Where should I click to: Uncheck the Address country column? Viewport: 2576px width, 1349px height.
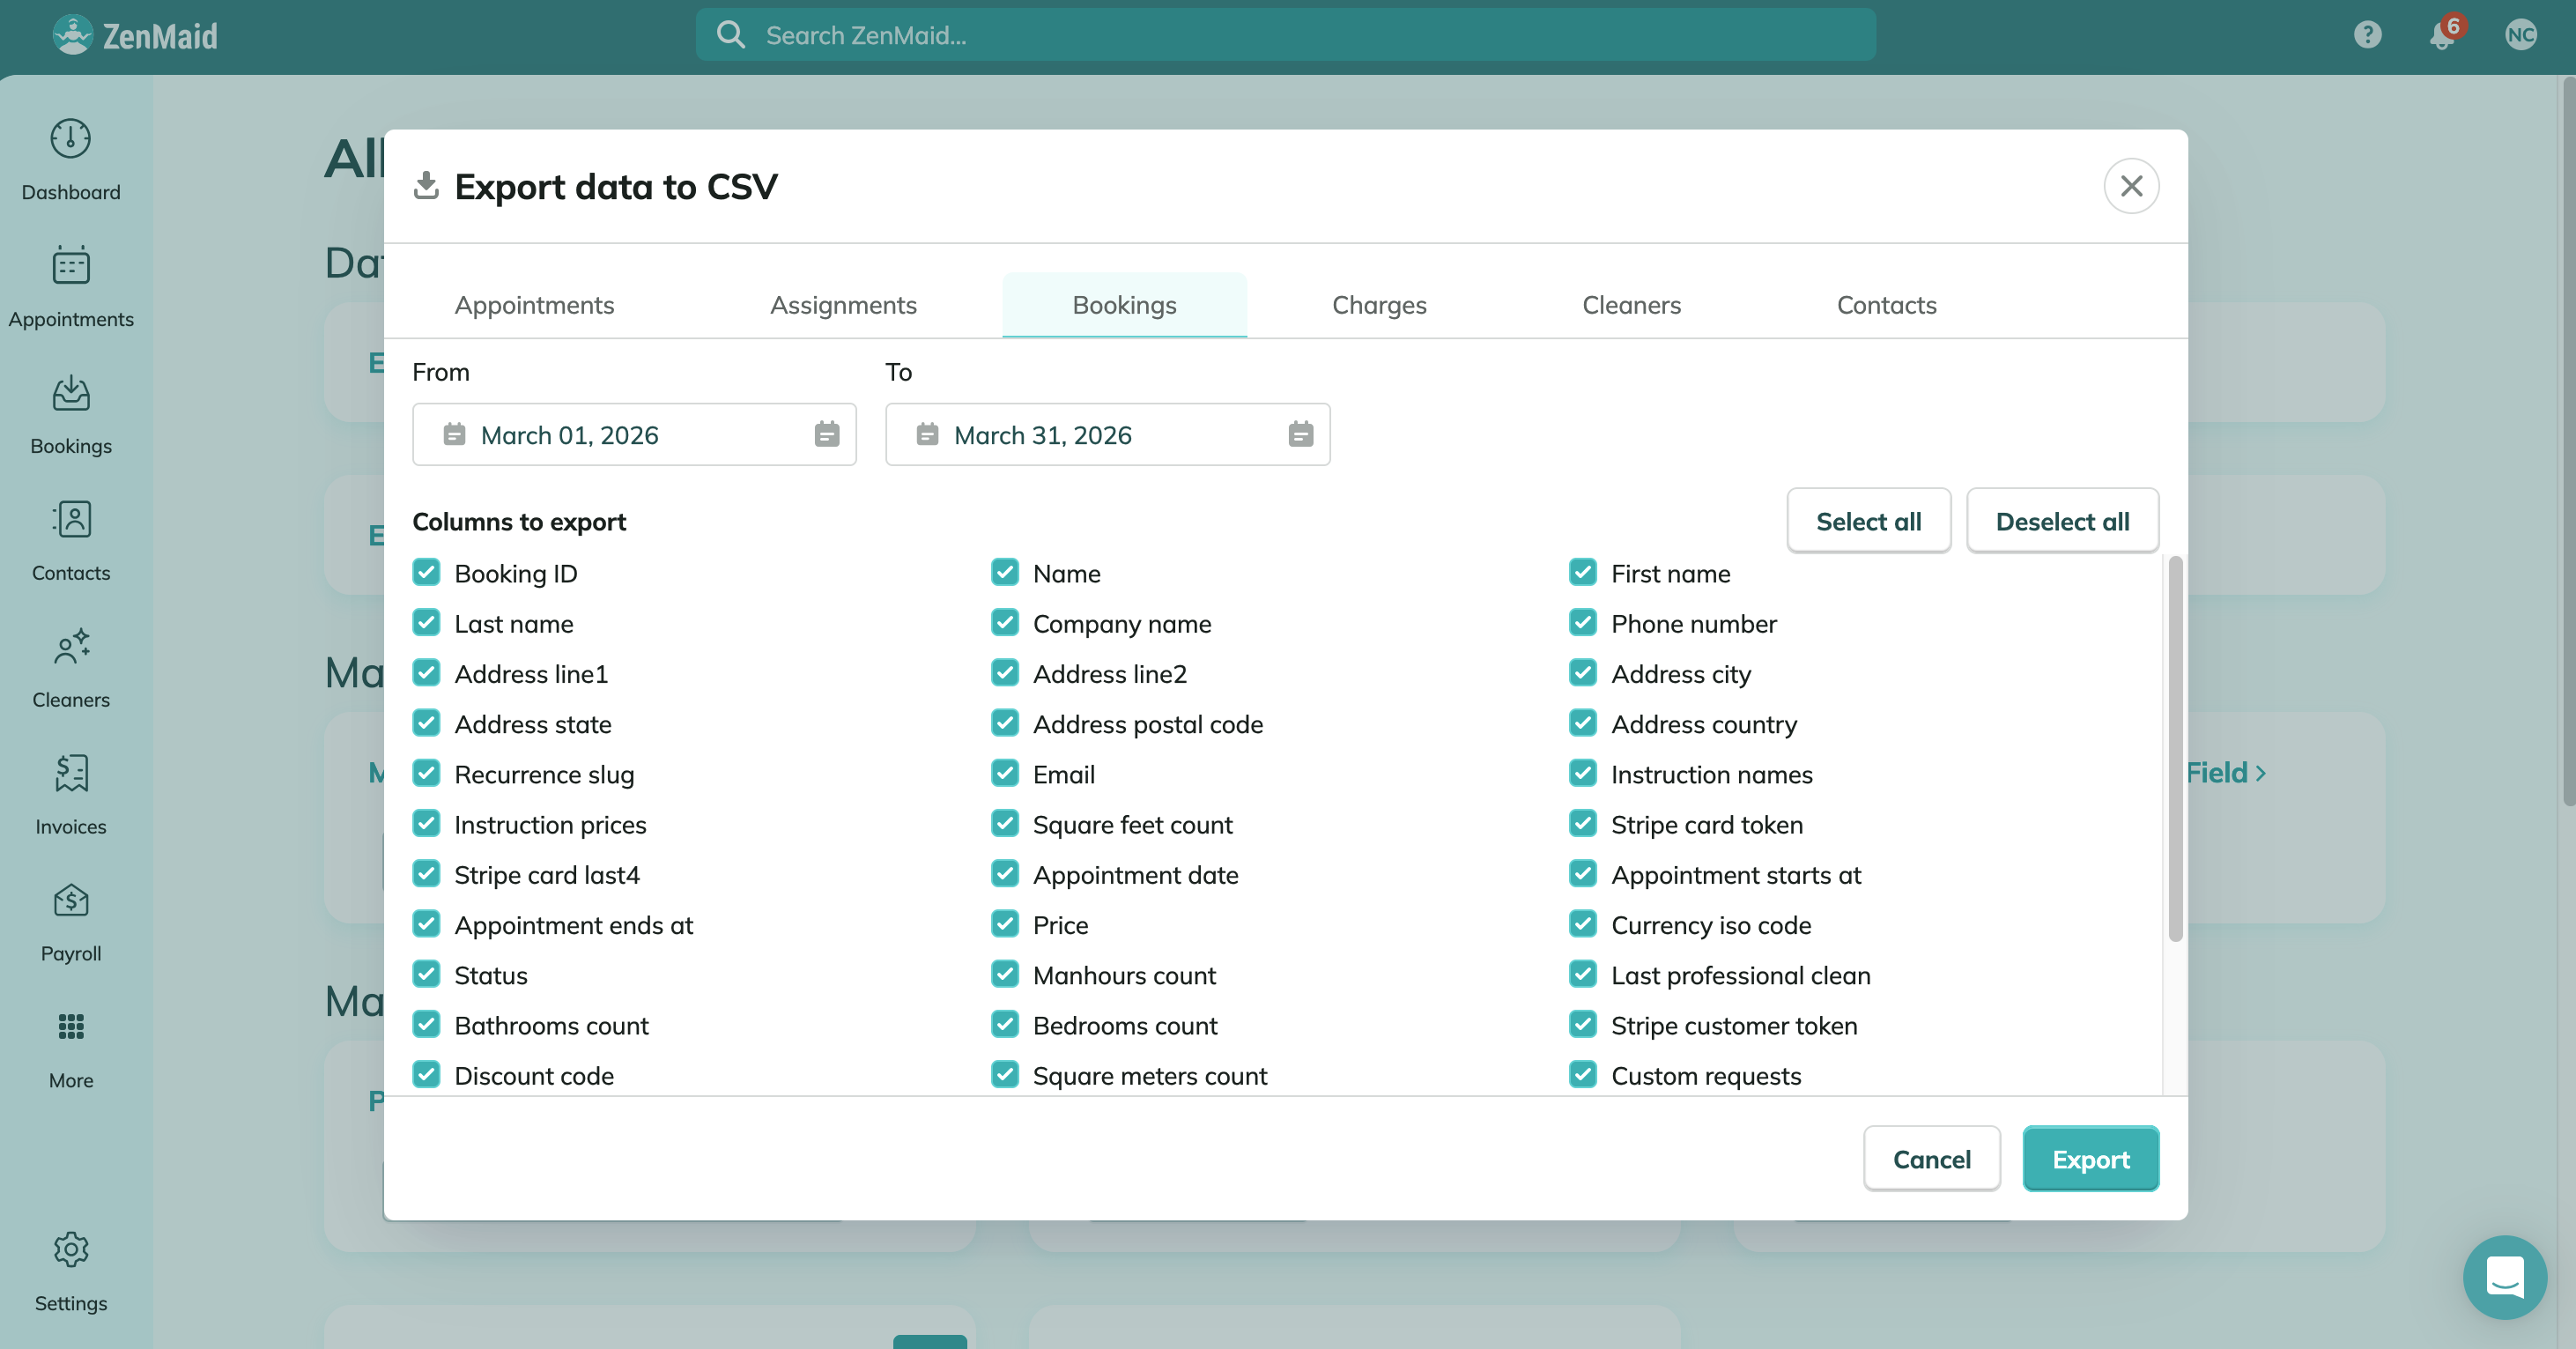[1582, 723]
